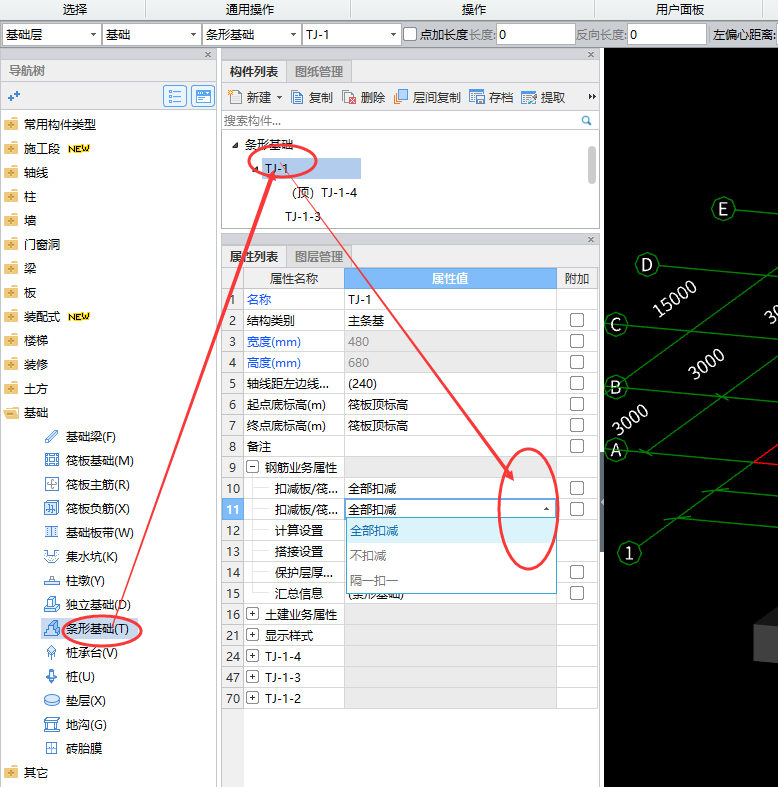Select the 桩(U) pile icon

(51, 676)
